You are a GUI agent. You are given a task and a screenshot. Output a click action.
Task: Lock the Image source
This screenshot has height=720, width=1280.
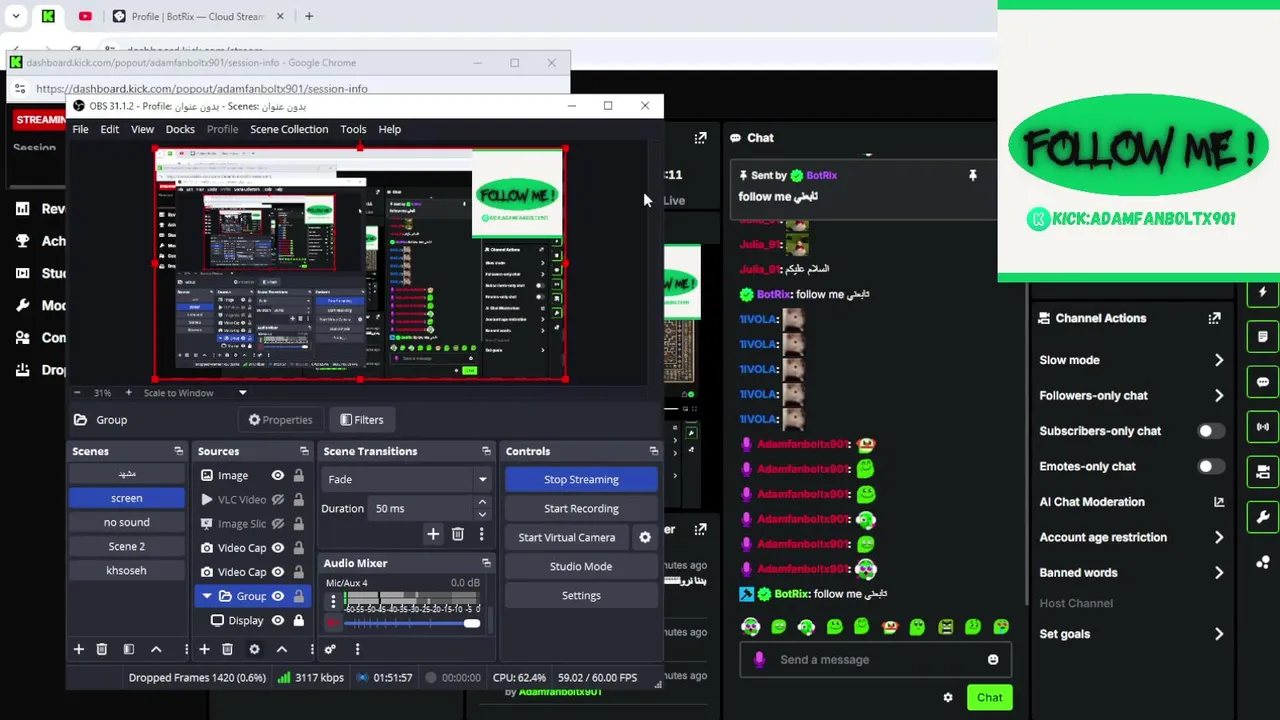pos(298,476)
